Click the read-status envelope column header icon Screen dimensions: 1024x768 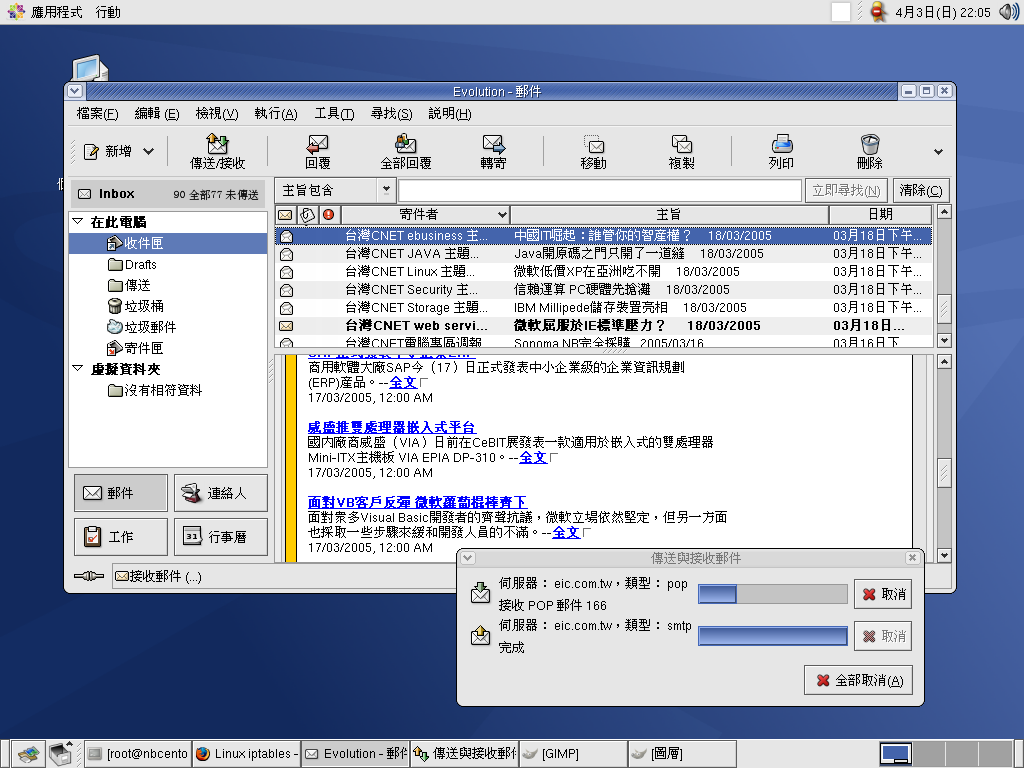(x=285, y=214)
